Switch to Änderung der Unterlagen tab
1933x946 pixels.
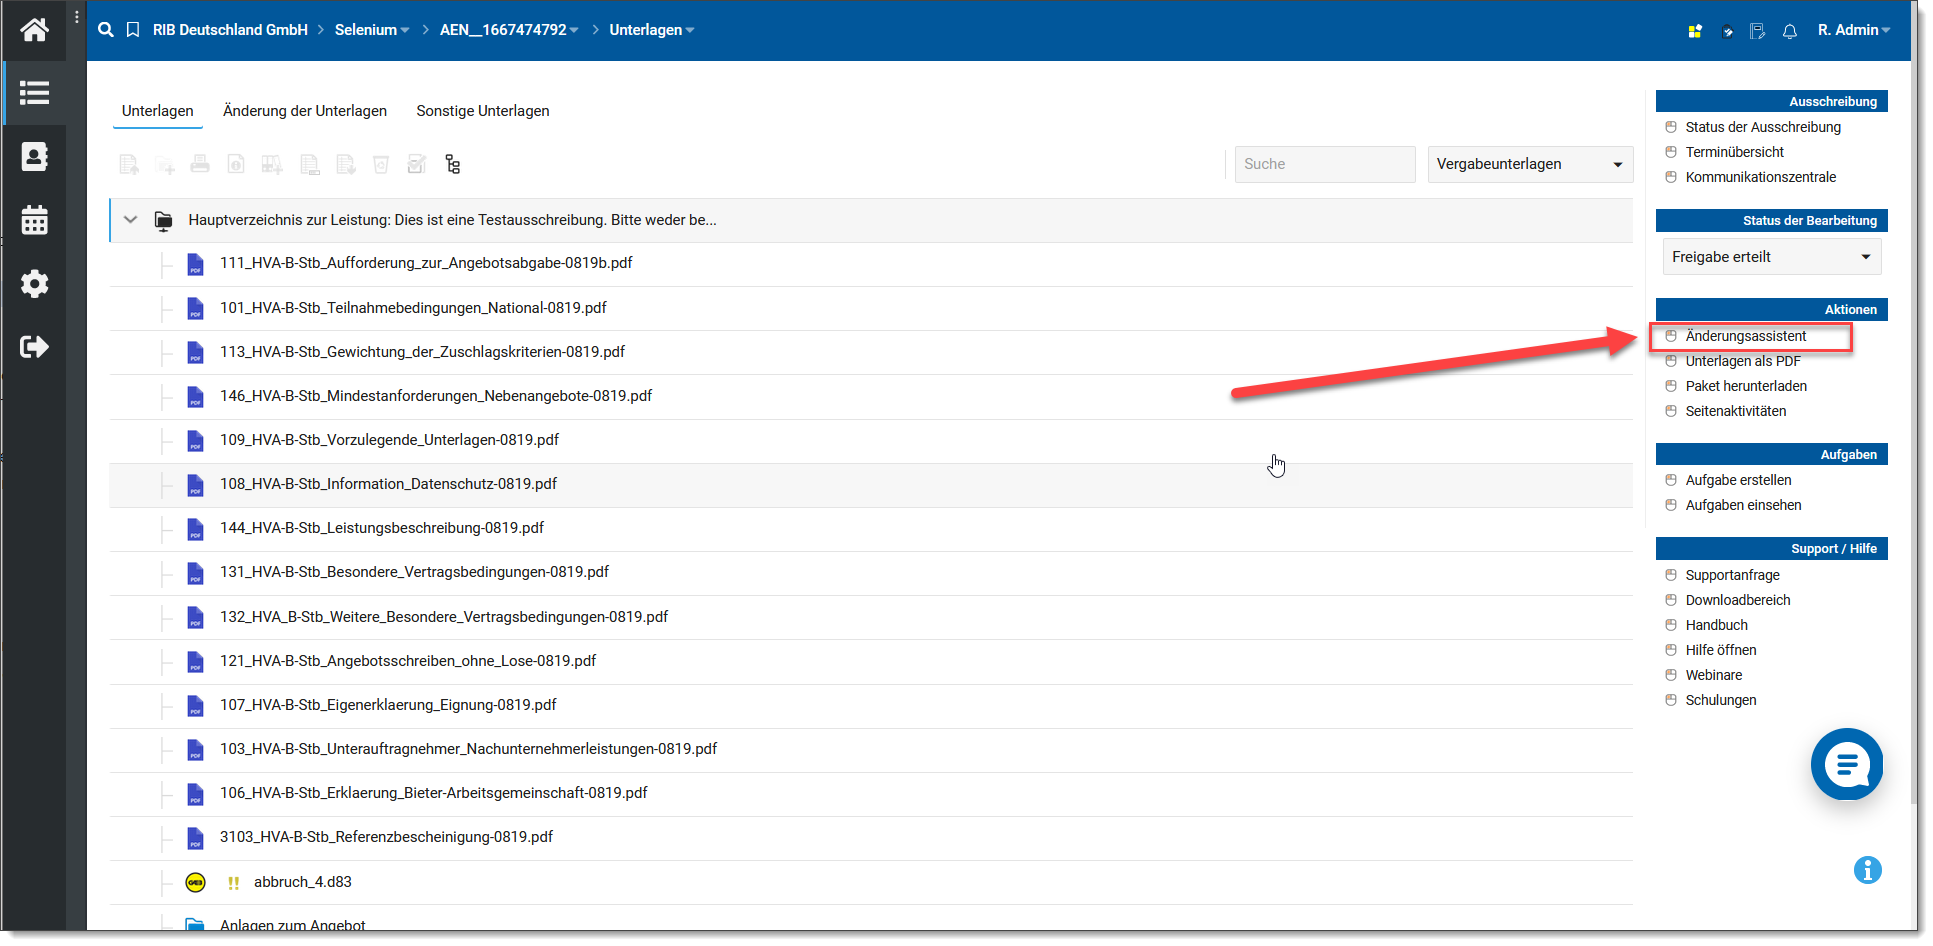click(305, 111)
